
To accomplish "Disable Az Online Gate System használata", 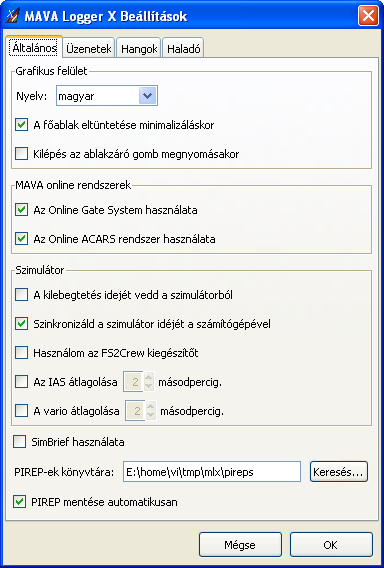I will click(x=21, y=210).
